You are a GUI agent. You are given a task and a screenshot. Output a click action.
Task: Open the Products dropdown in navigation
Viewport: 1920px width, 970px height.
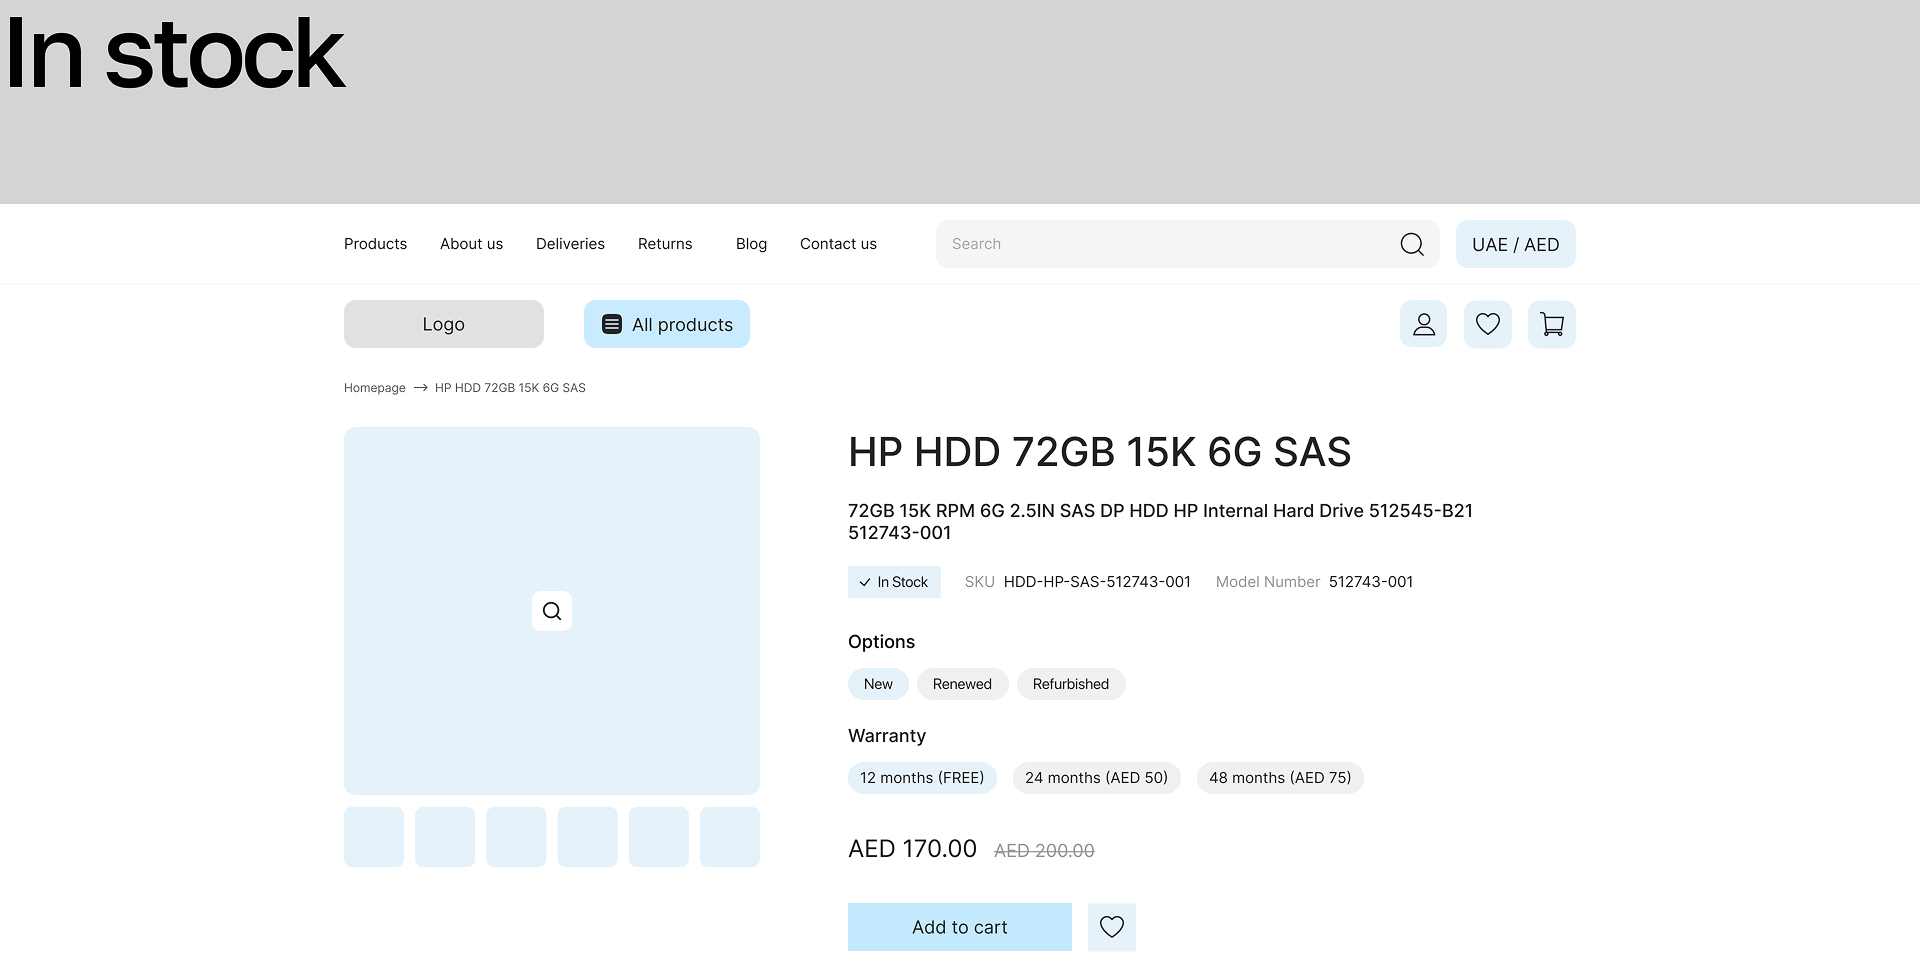pos(375,243)
